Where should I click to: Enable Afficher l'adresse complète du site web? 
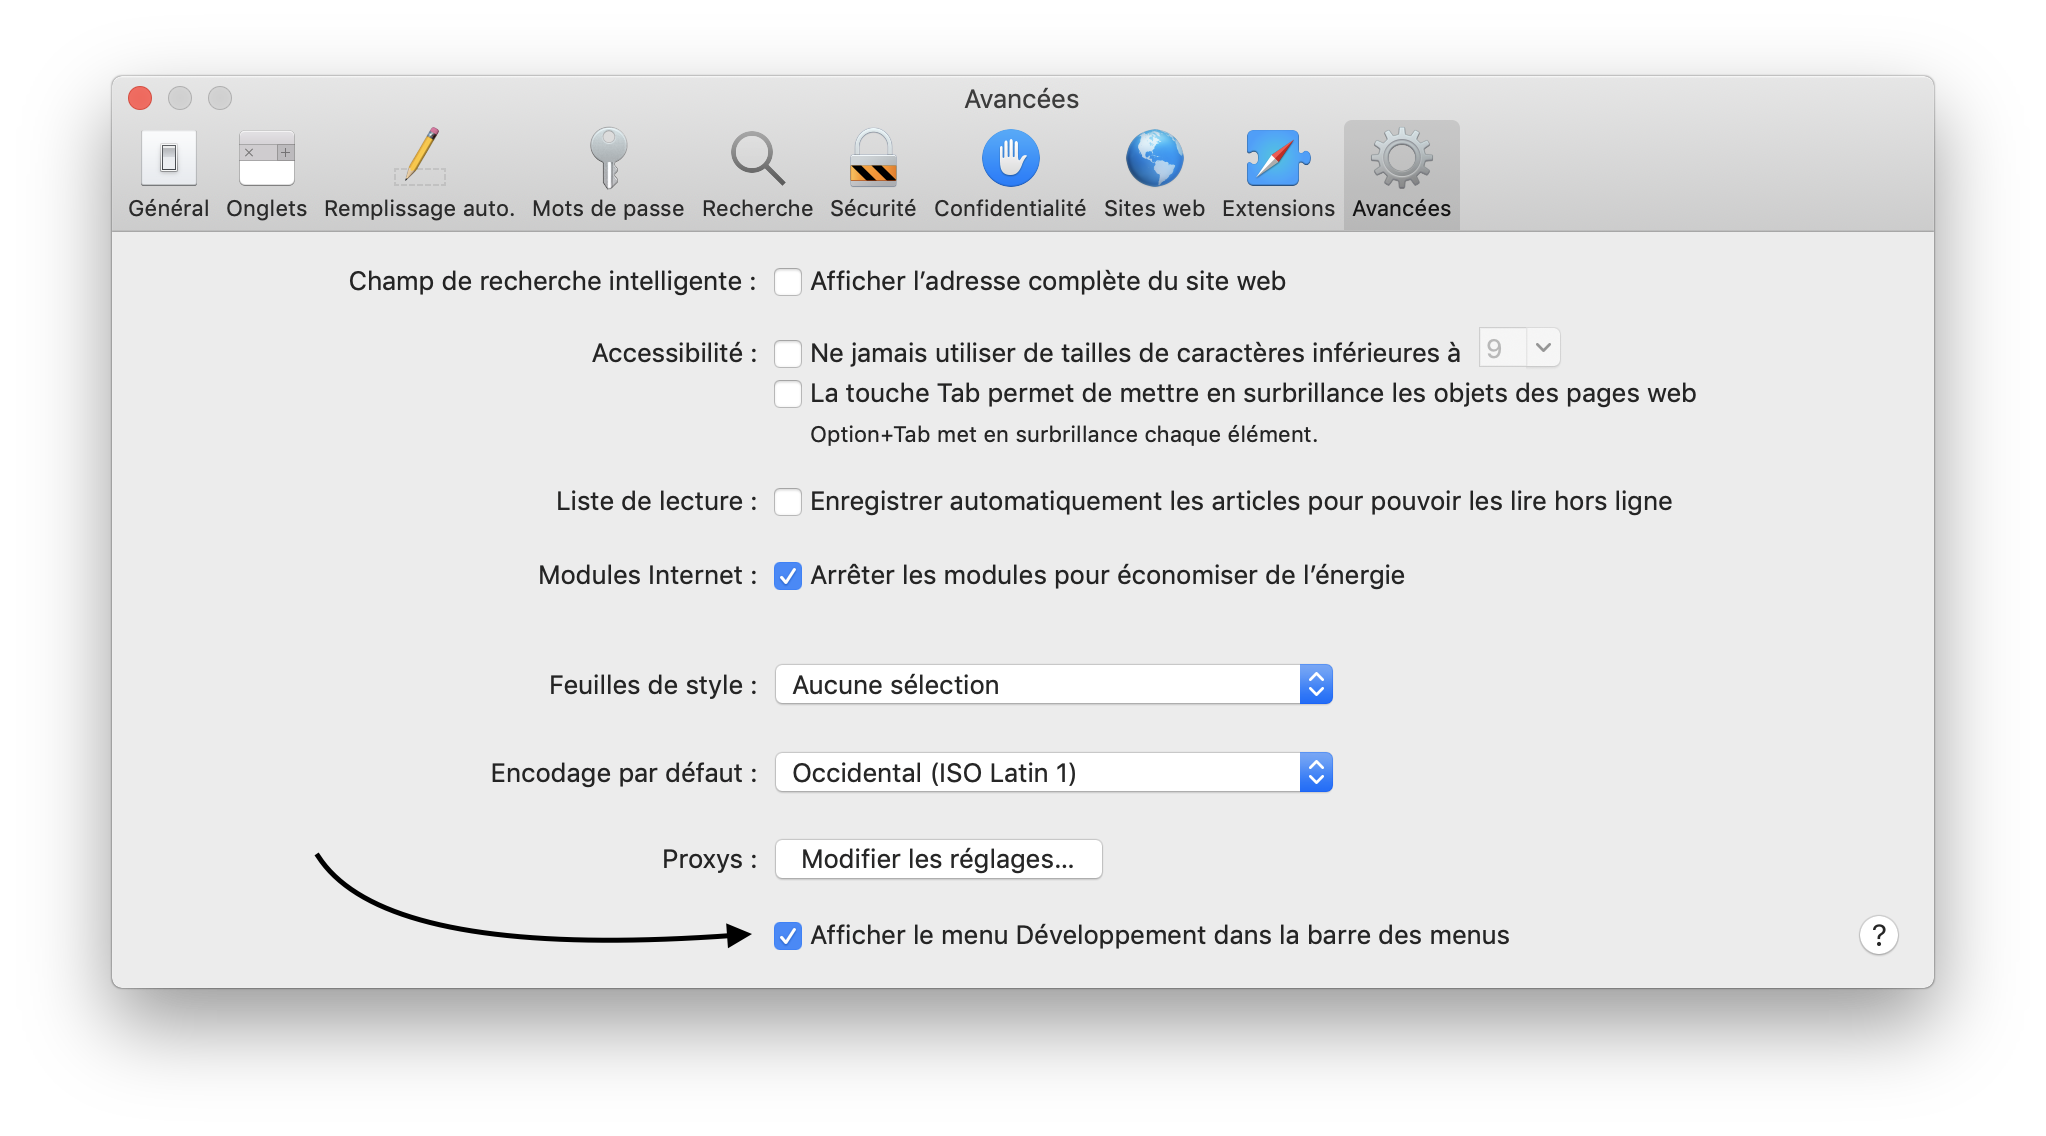(x=788, y=282)
